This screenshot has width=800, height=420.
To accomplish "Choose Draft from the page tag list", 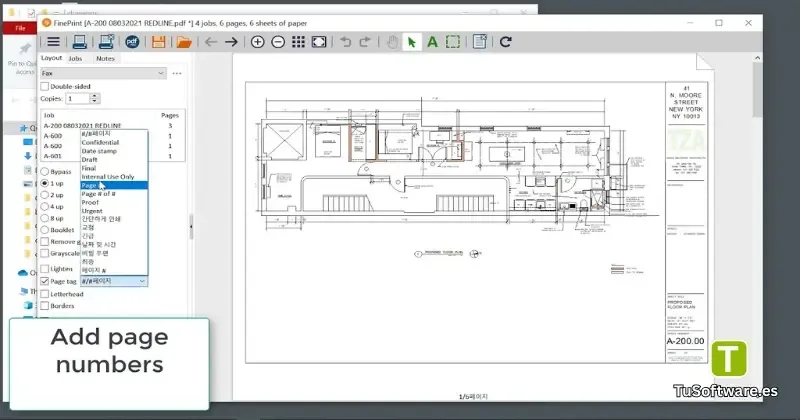I will 114,160.
